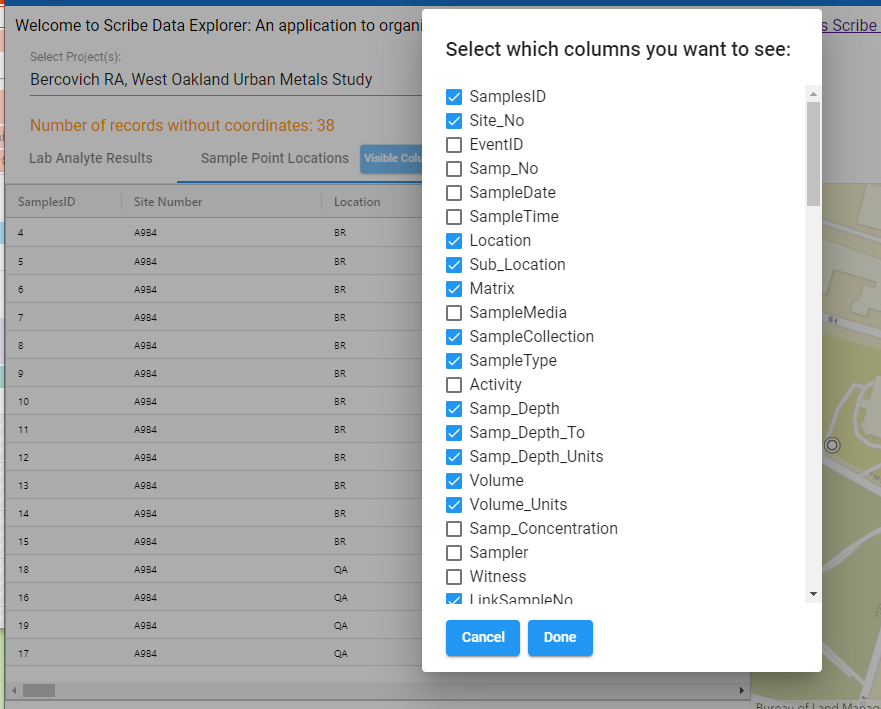
Task: Check the SampleDate checkbox
Action: [x=454, y=193]
